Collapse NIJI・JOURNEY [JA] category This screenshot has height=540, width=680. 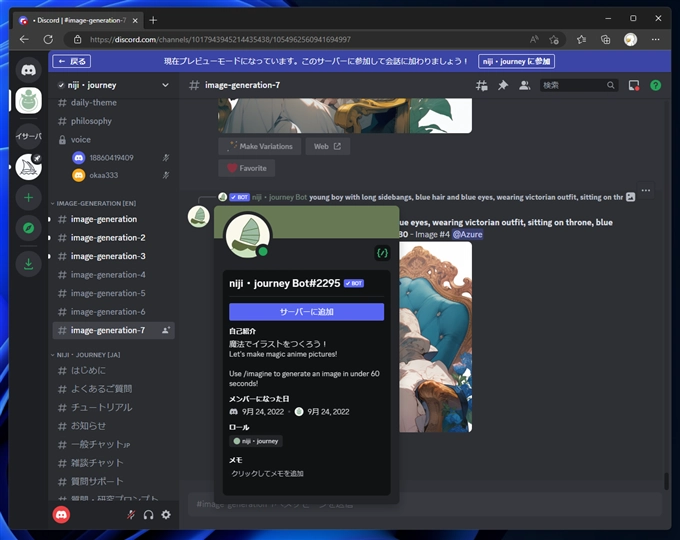click(86, 355)
